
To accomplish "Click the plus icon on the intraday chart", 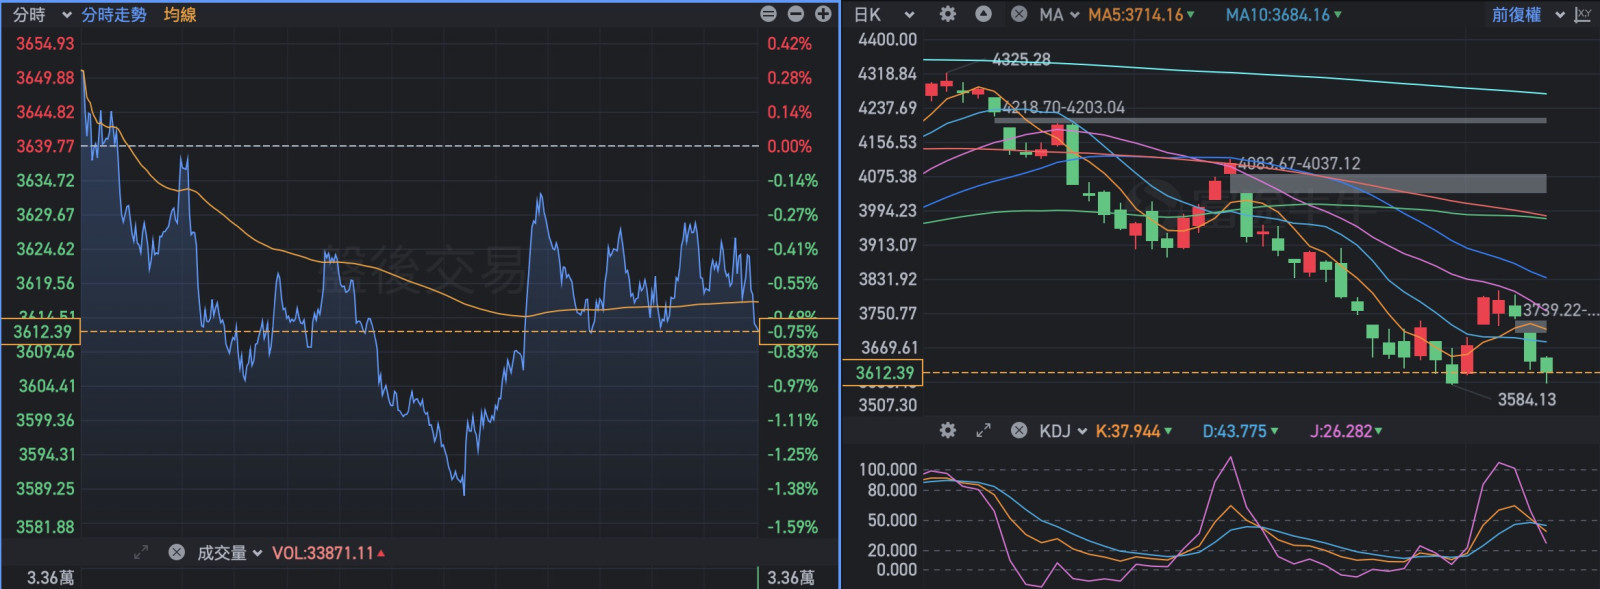I will [x=823, y=14].
